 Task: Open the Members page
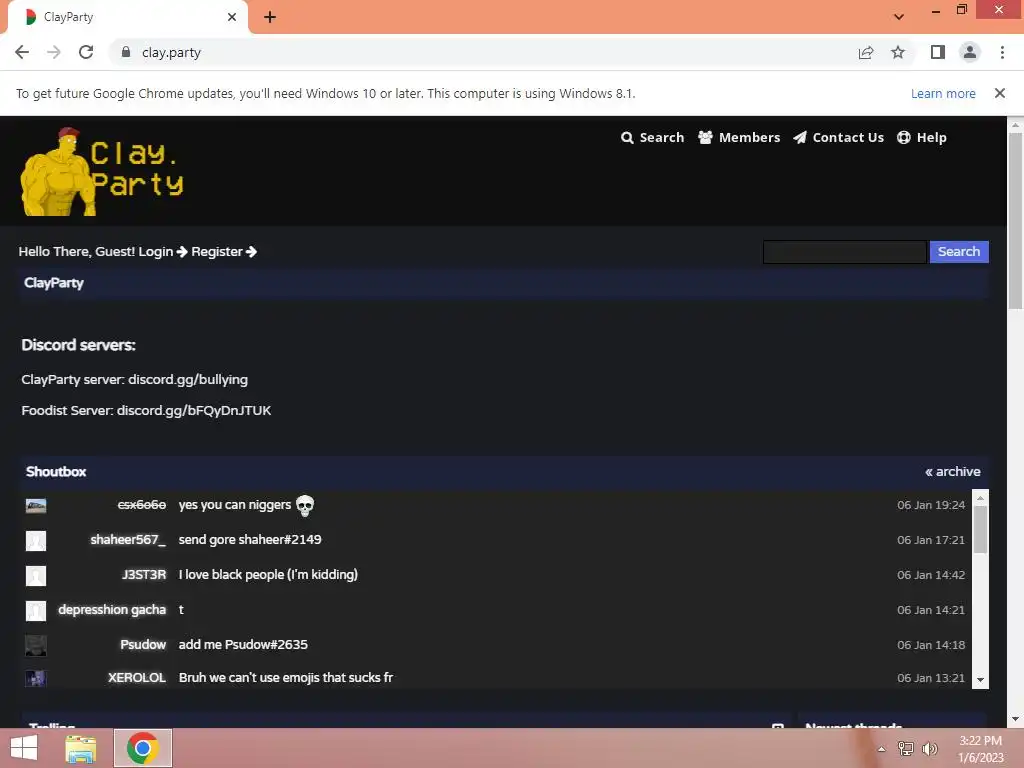click(x=739, y=137)
